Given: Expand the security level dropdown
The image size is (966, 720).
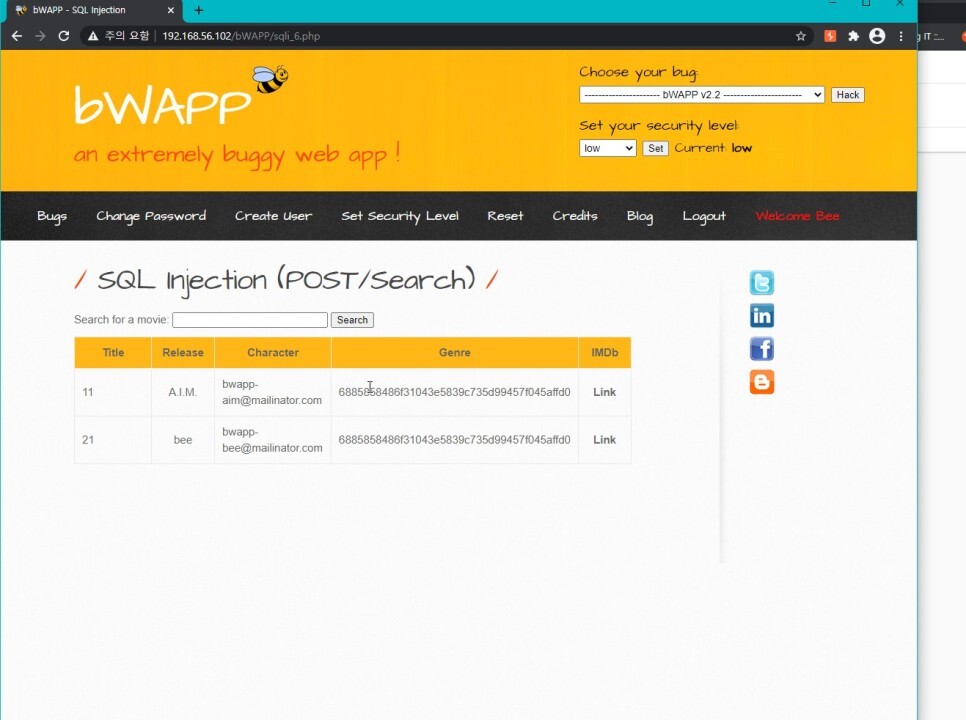Looking at the screenshot, I should click(x=607, y=148).
